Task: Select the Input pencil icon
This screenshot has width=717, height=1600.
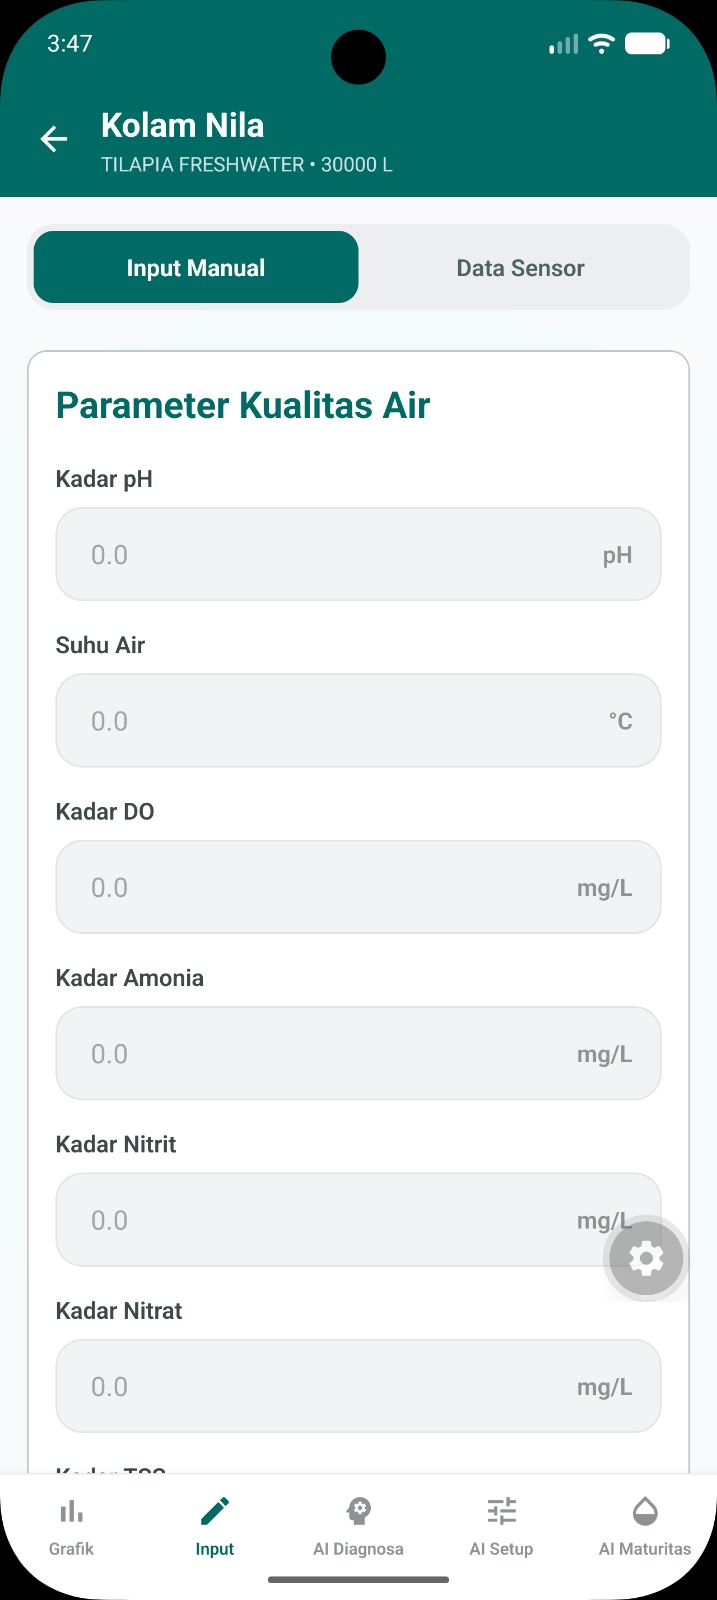Action: tap(215, 1511)
